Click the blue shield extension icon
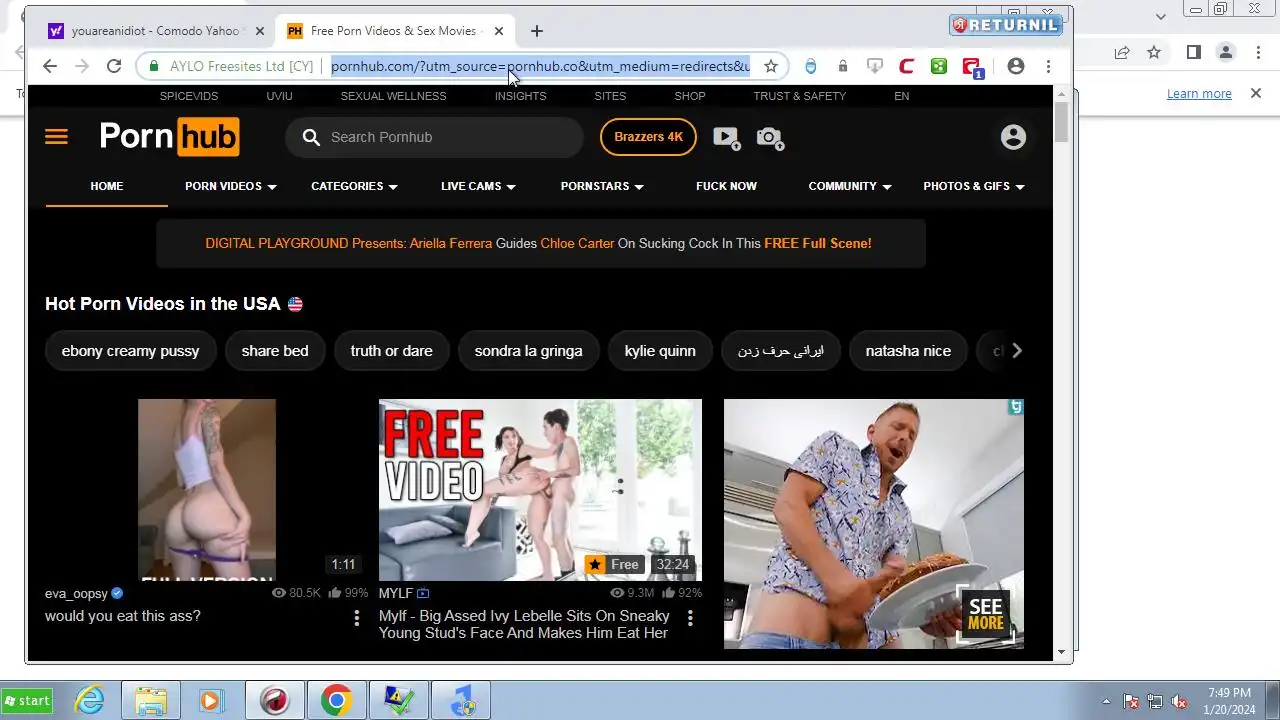The width and height of the screenshot is (1280, 720). coord(811,66)
